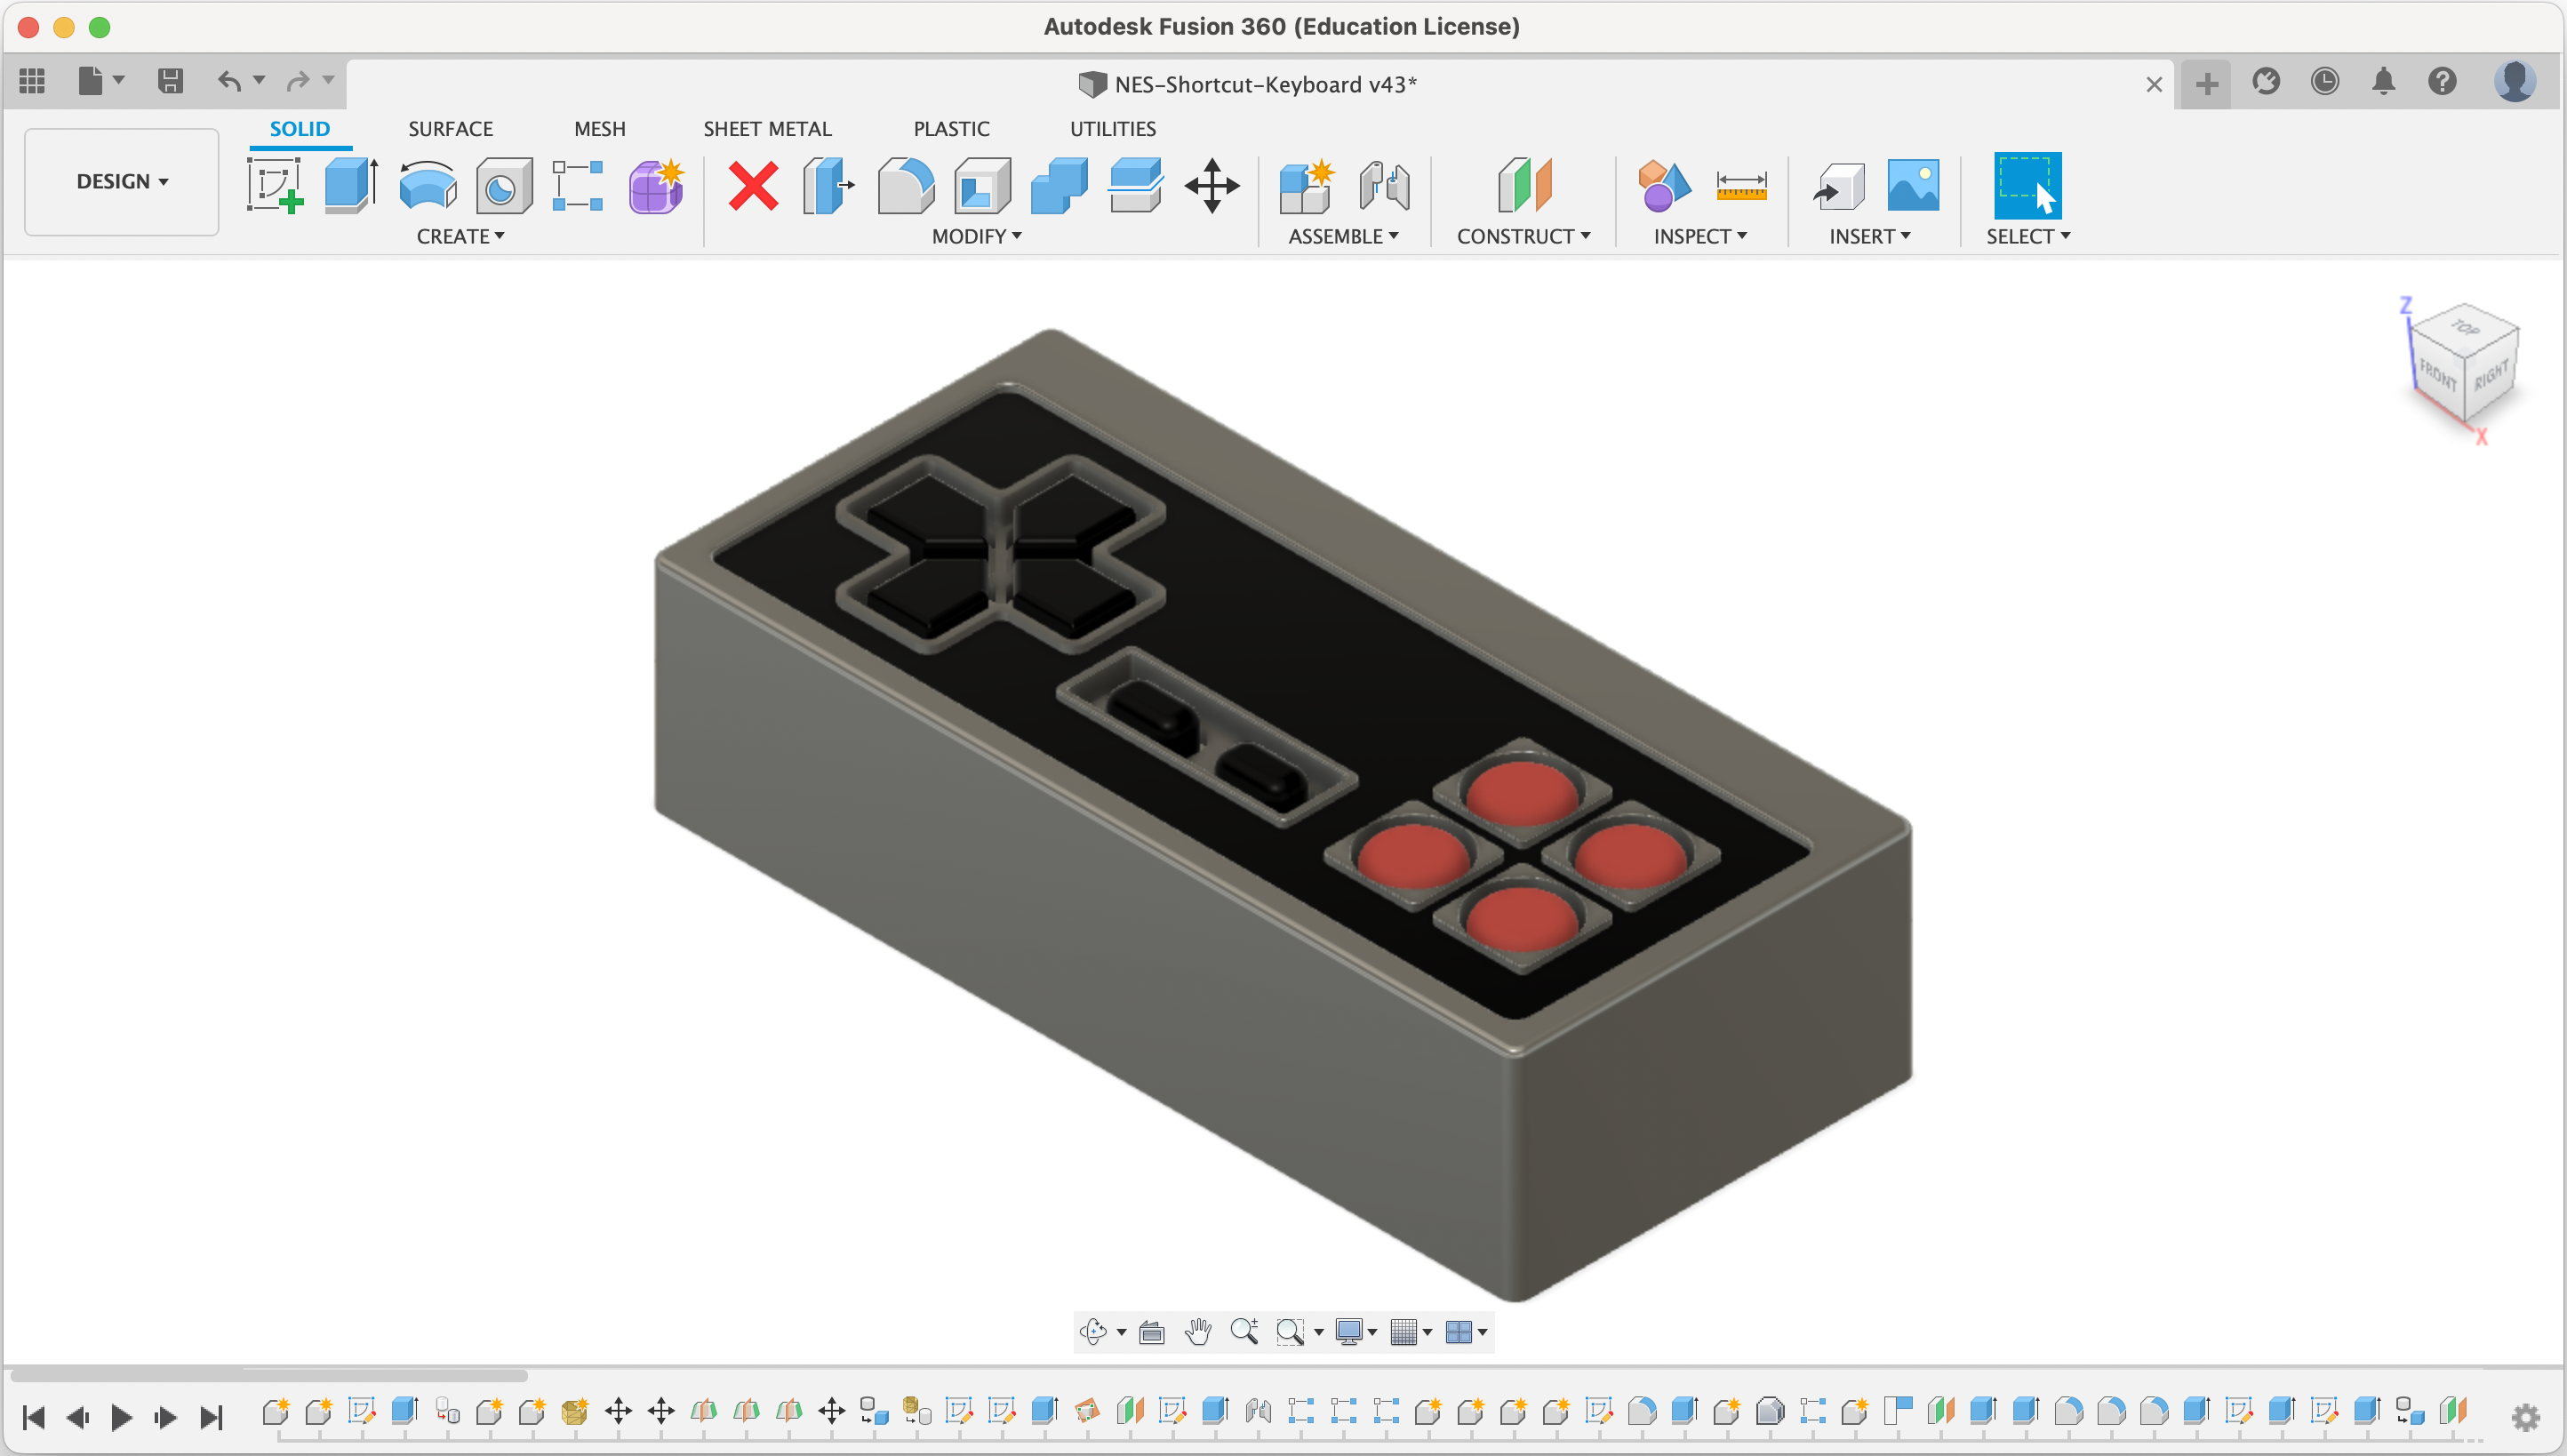Expand the MODIFY menu
Viewport: 2567px width, 1456px height.
coord(977,236)
